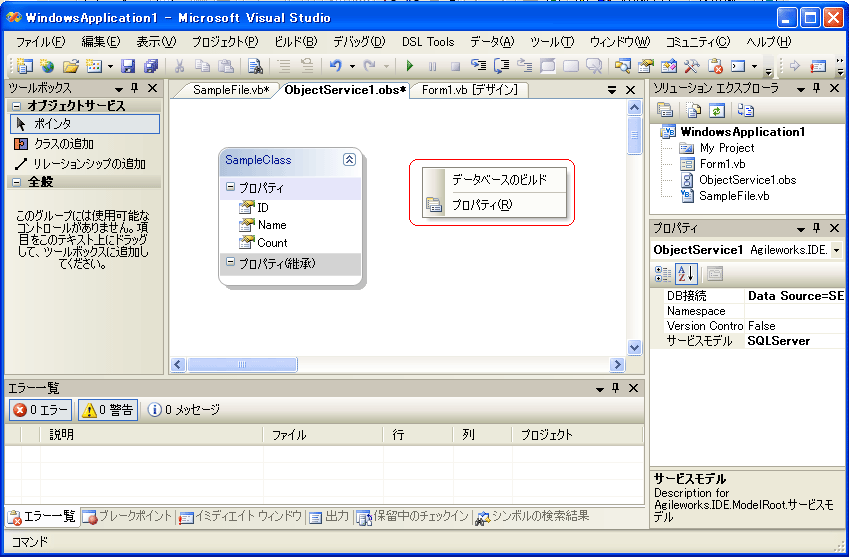Open the Solution Explorer toolbar icon
Image resolution: width=849 pixels, height=557 pixels.
(623, 66)
